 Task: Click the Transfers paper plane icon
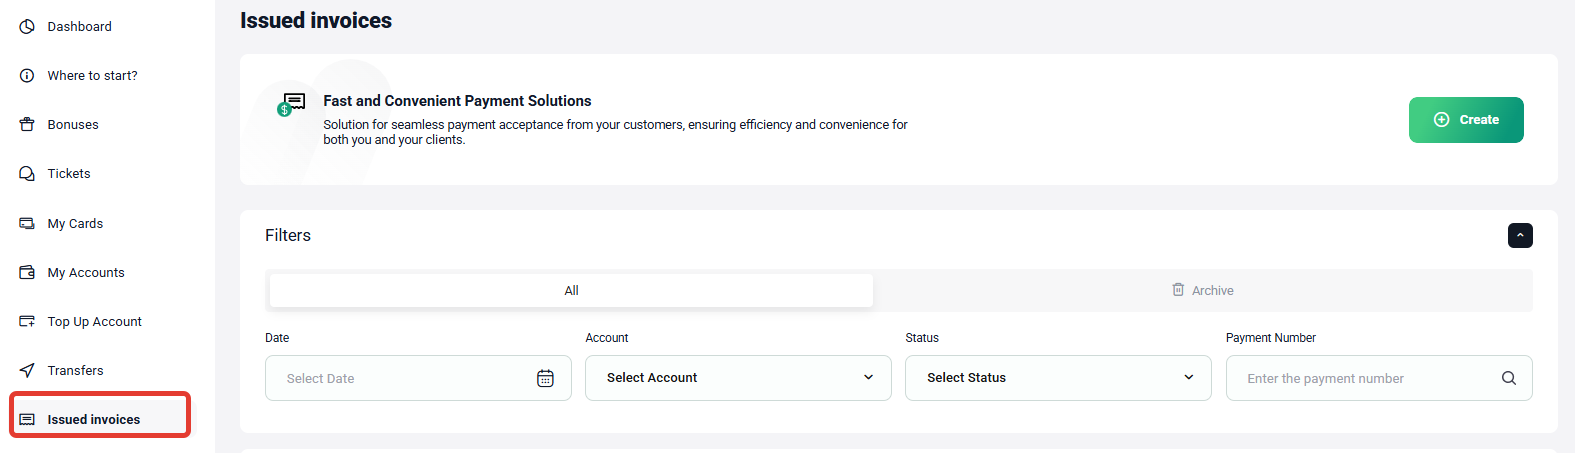click(x=27, y=370)
